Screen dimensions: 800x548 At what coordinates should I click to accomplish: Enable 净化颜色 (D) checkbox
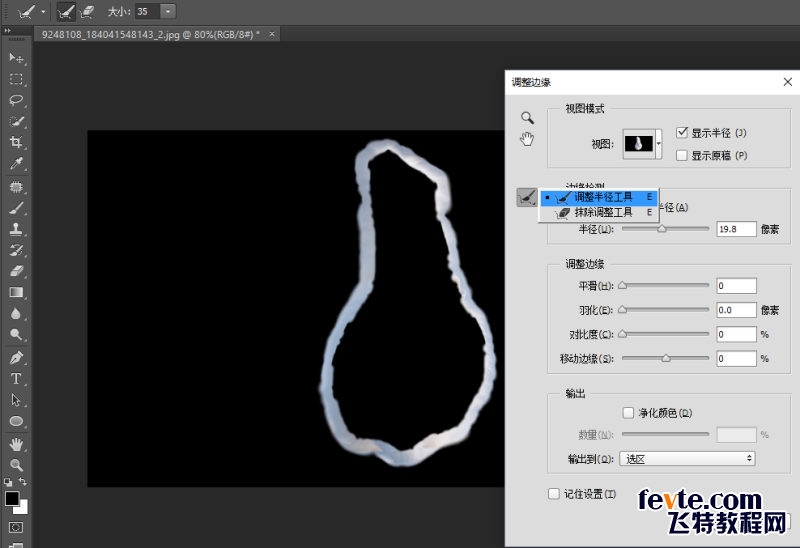pyautogui.click(x=628, y=412)
